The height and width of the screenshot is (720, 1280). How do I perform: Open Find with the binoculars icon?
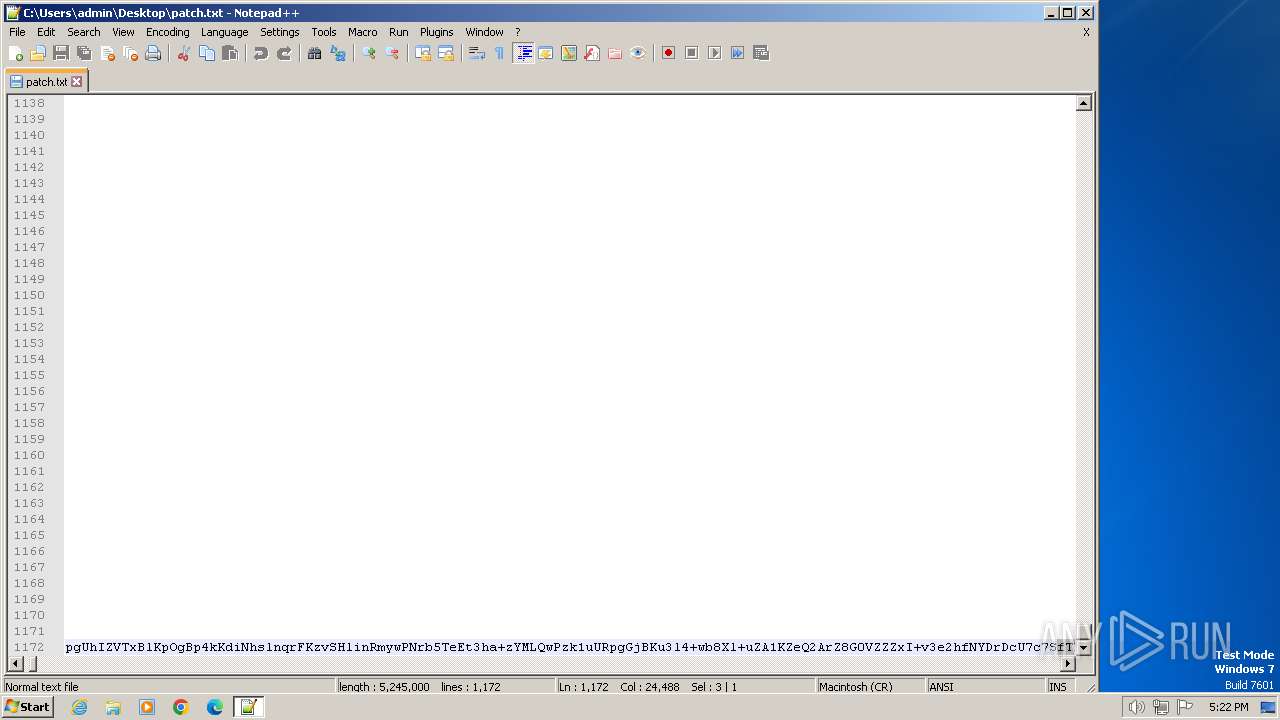click(315, 53)
